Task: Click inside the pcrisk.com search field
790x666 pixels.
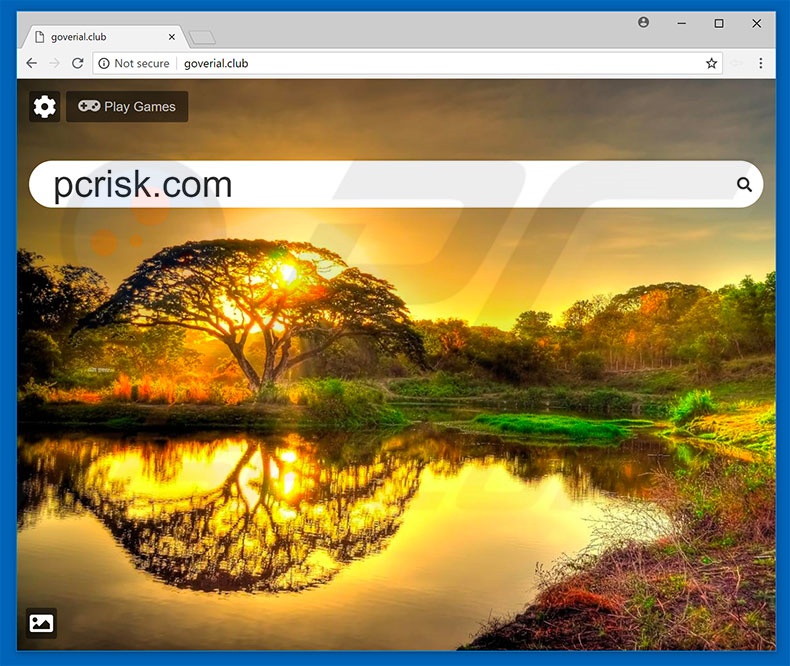Action: click(x=396, y=184)
